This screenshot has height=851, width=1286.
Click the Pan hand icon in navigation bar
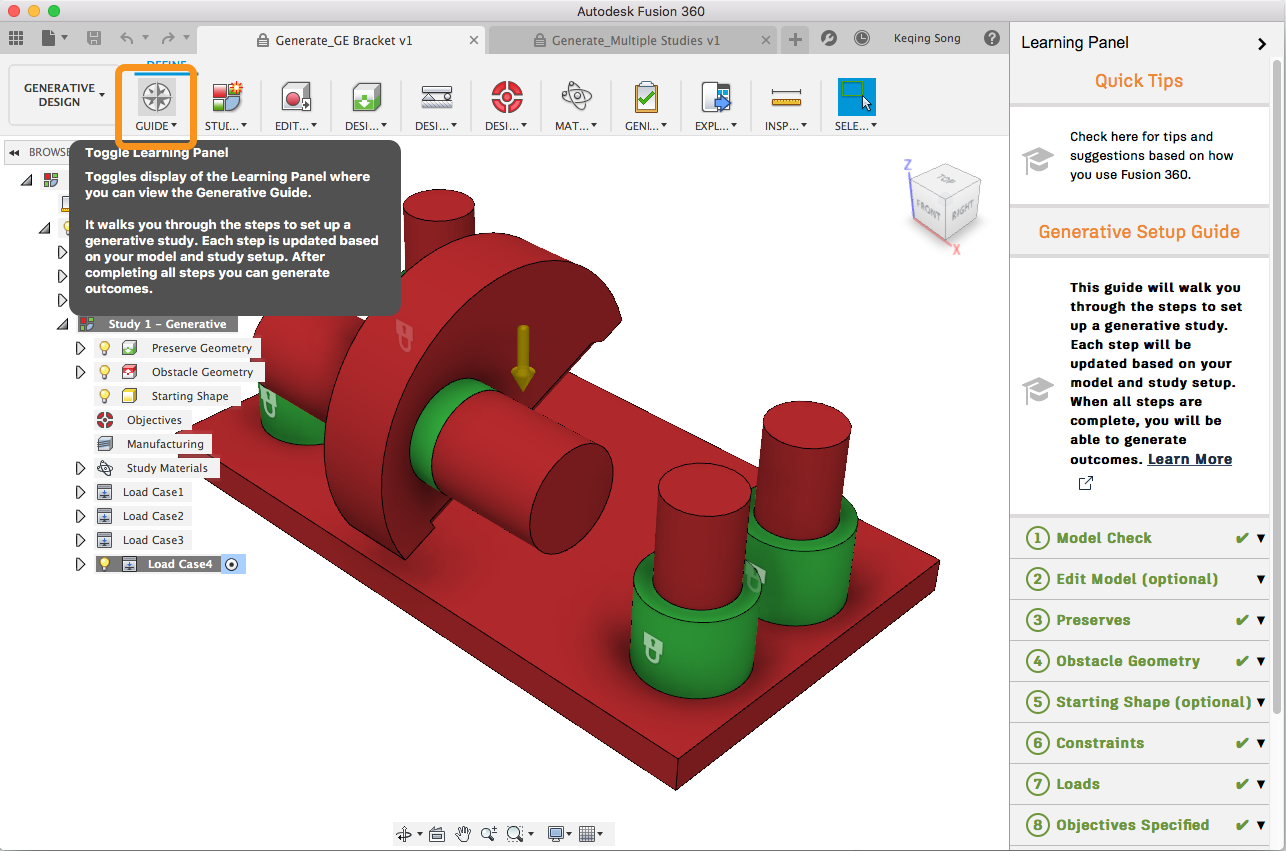tap(463, 834)
